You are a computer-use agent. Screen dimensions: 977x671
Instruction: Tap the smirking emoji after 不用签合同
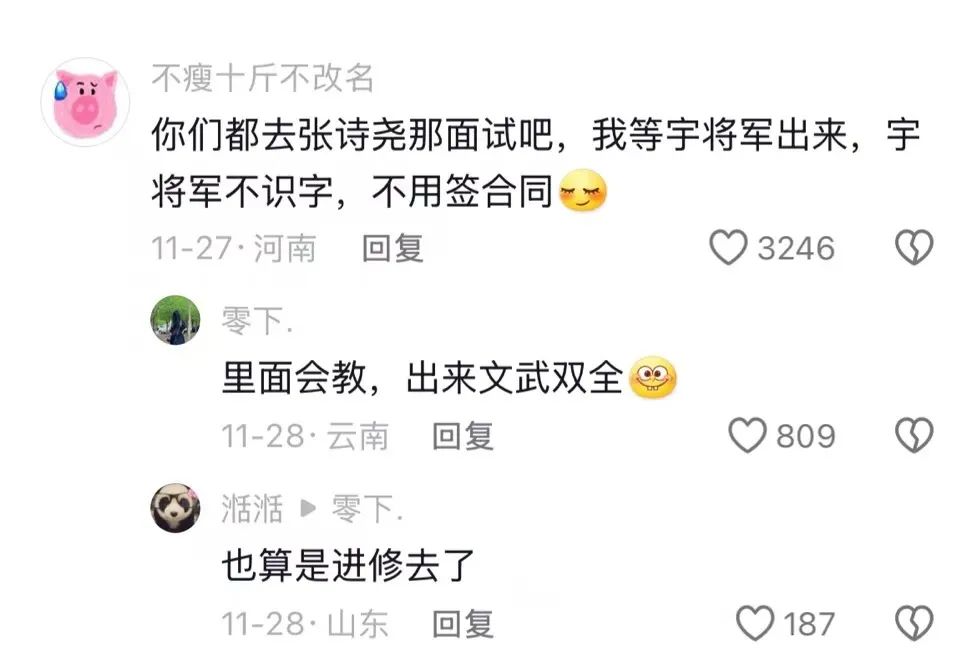(x=583, y=190)
